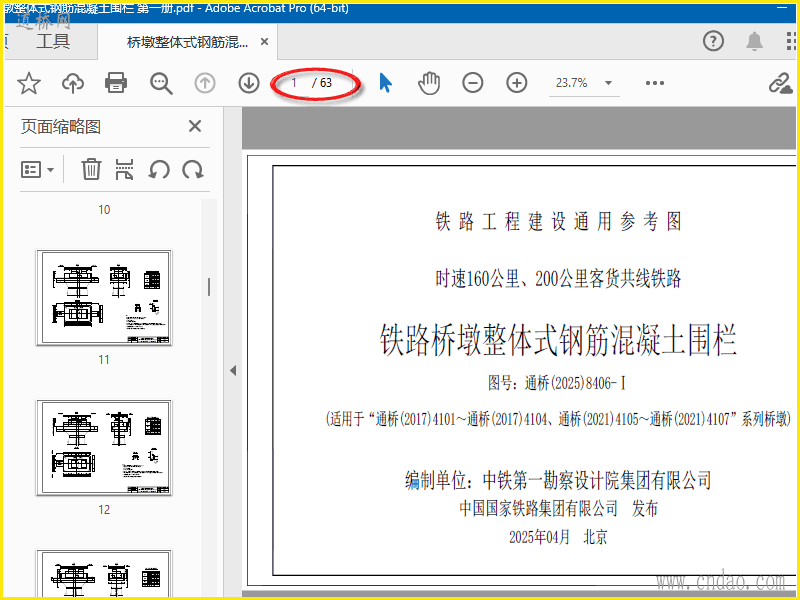Open the find text magnifier tool
800x600 pixels.
tap(161, 83)
